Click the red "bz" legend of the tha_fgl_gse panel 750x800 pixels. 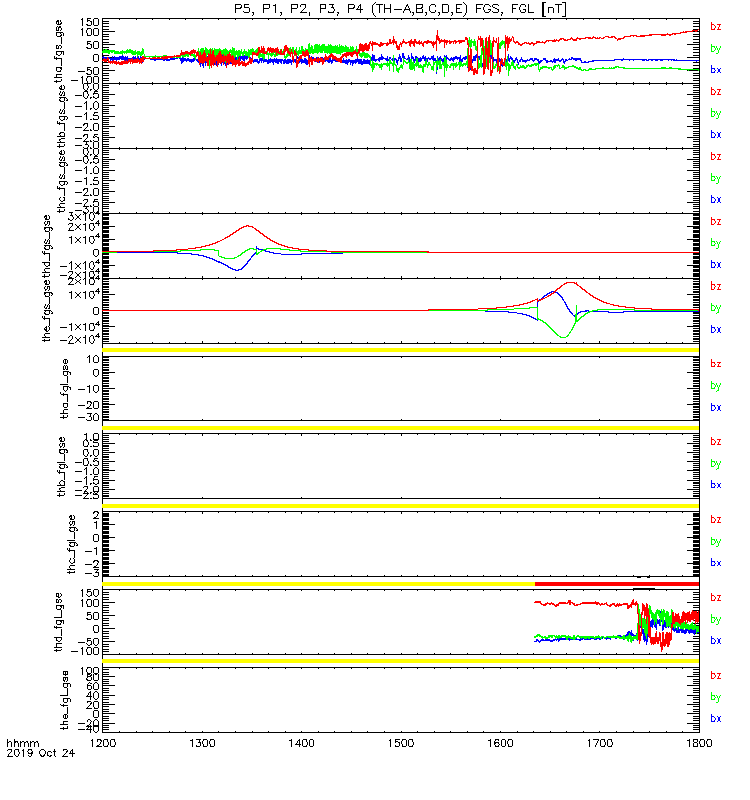(716, 364)
